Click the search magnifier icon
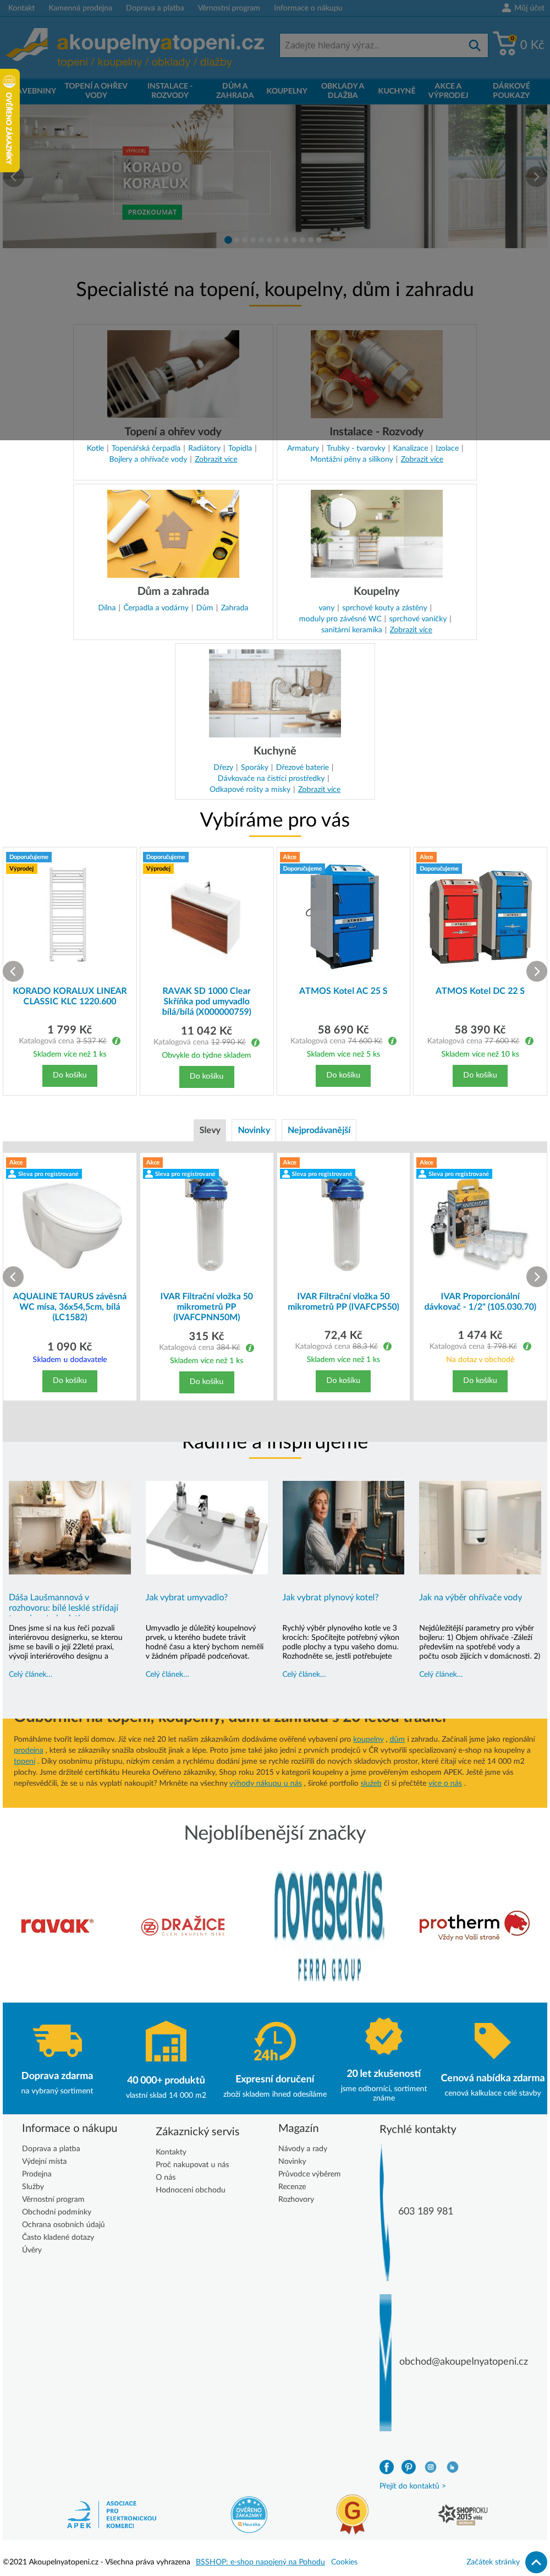The width and height of the screenshot is (550, 2576). 474,45
